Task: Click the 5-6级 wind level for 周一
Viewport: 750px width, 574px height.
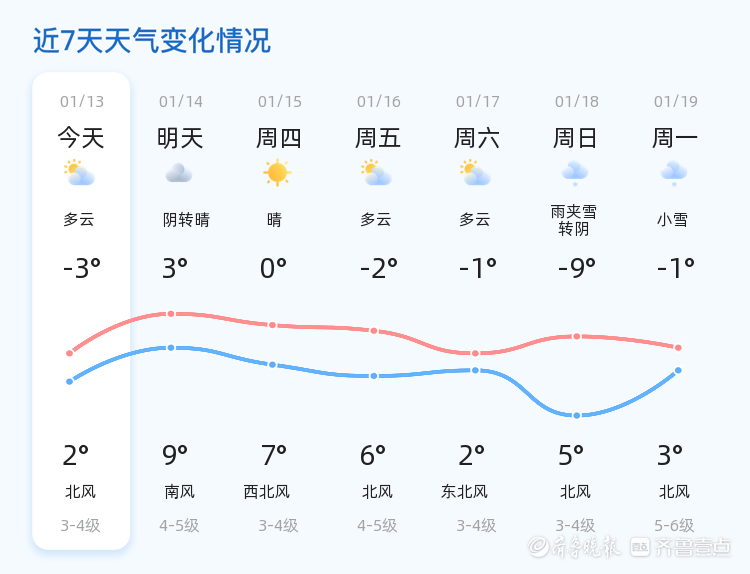Action: tap(674, 525)
